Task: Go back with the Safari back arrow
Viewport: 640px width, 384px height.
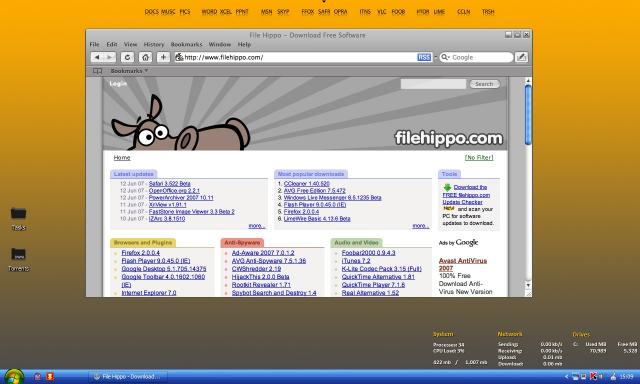Action: click(x=97, y=58)
